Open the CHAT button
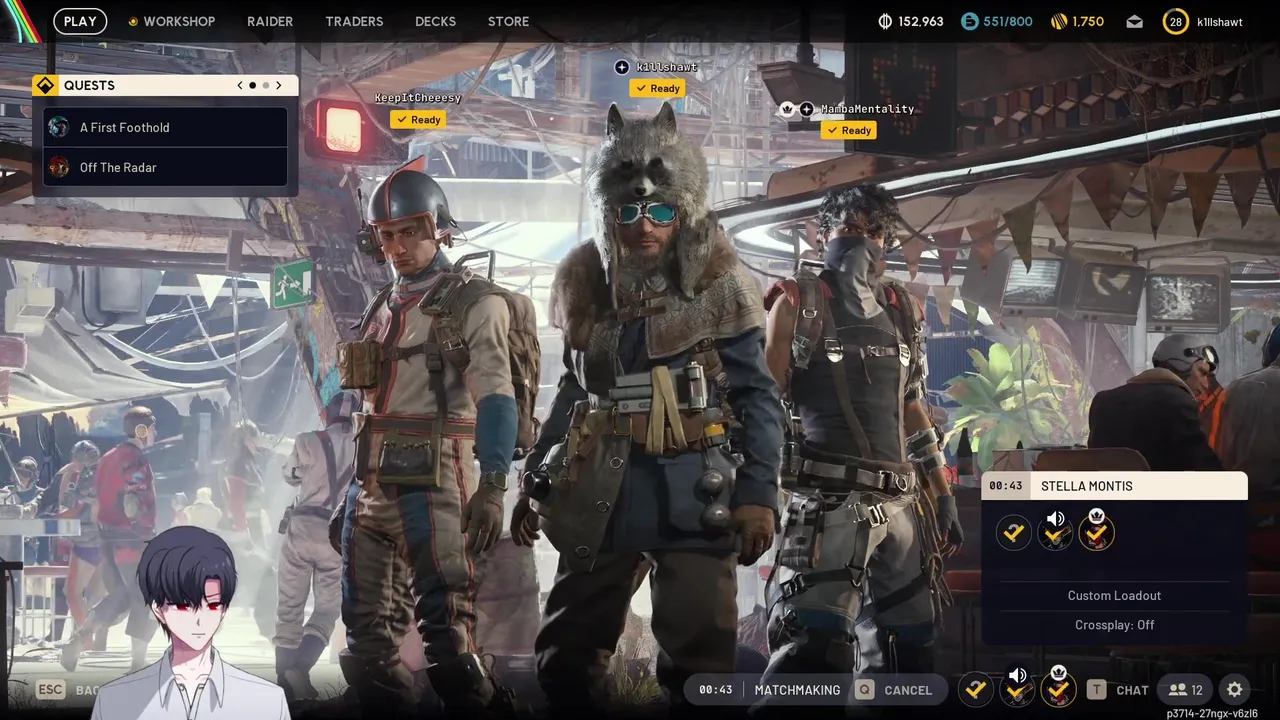Image resolution: width=1280 pixels, height=720 pixels. tap(1132, 690)
